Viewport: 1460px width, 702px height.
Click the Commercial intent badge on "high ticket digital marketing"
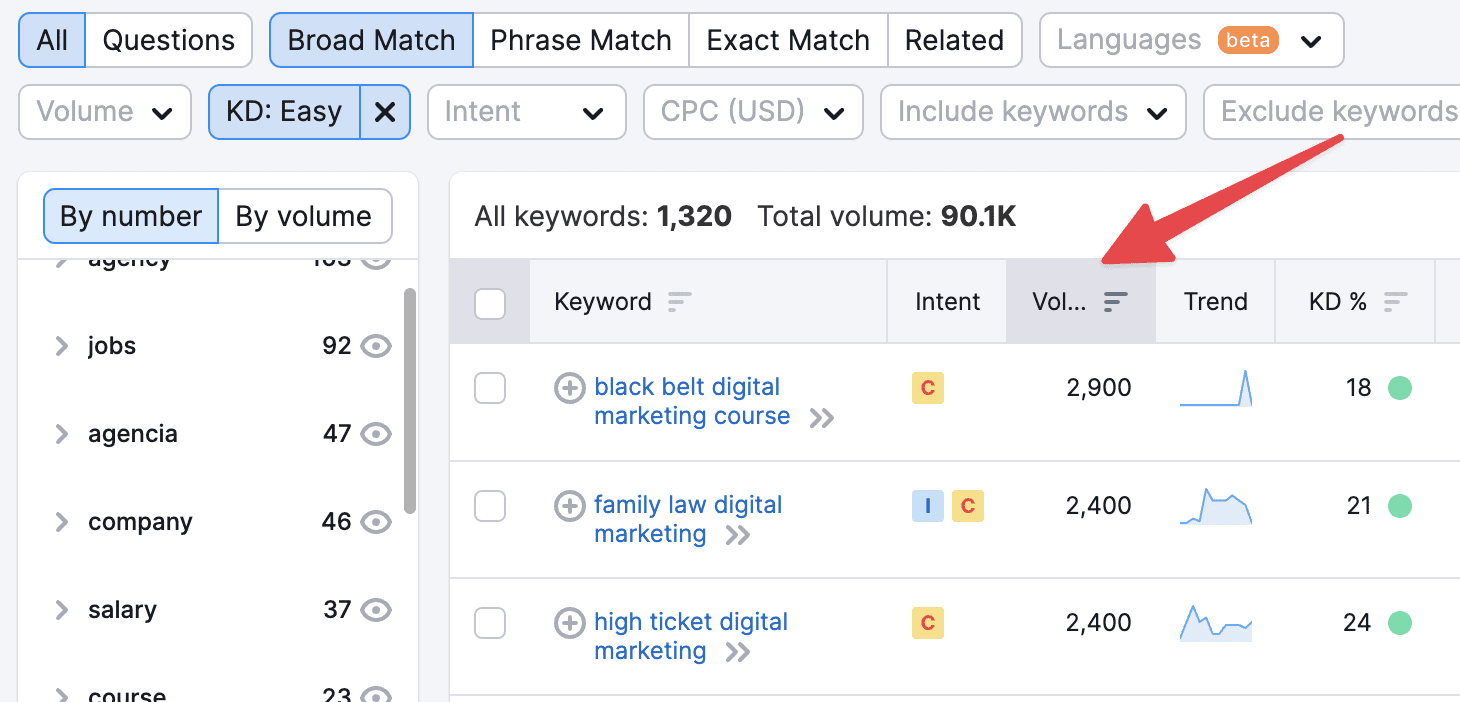point(927,622)
